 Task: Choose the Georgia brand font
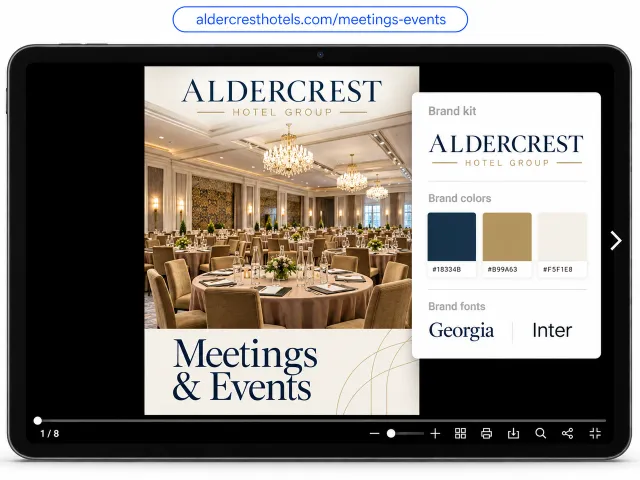pyautogui.click(x=461, y=331)
